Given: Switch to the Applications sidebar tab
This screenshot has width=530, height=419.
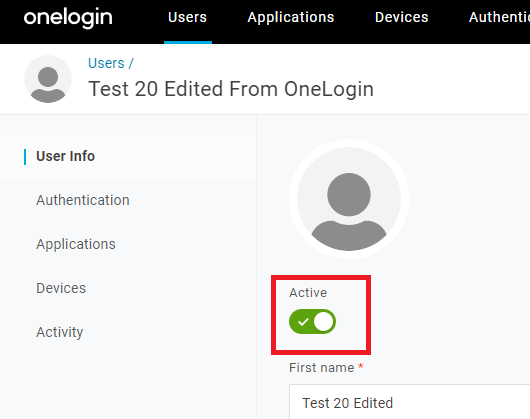Looking at the screenshot, I should [x=76, y=244].
